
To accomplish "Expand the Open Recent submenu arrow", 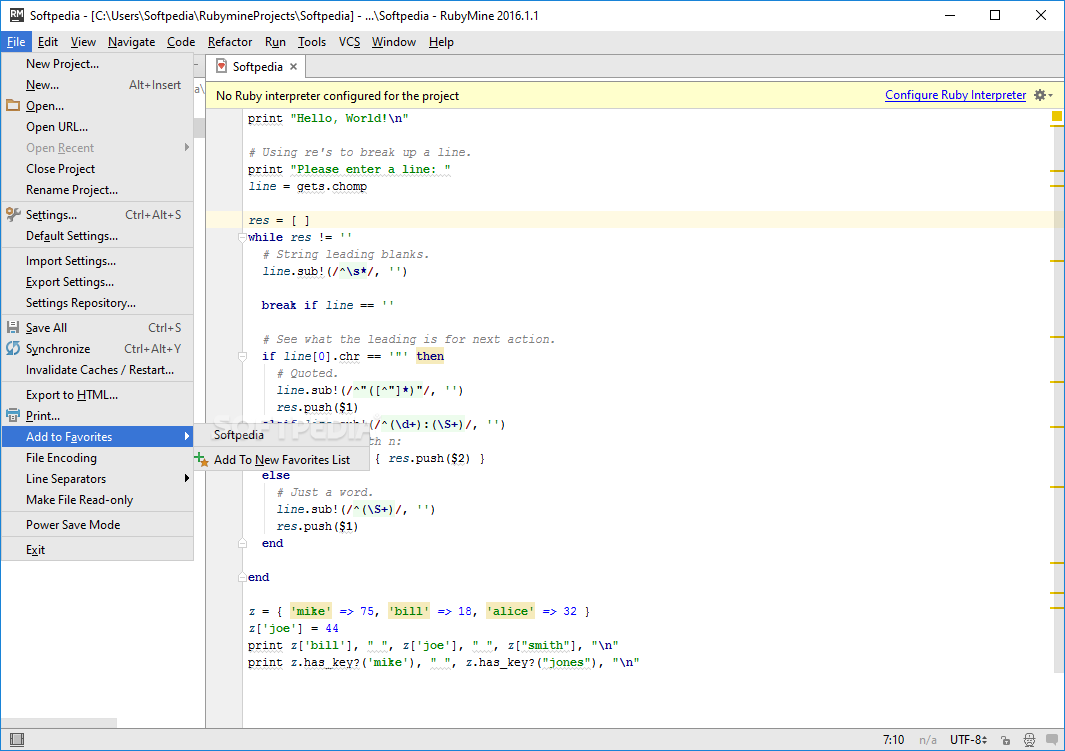I will pos(187,147).
